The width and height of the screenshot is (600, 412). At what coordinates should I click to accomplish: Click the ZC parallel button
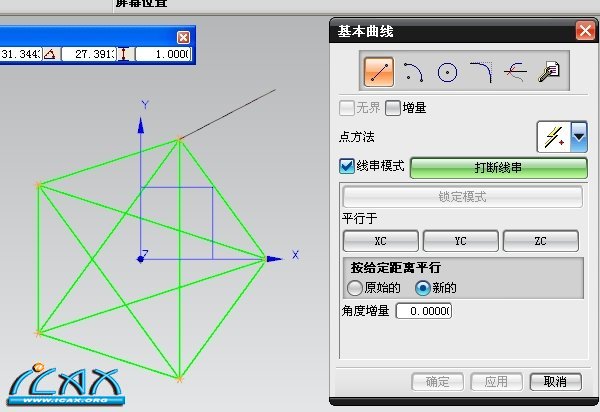[x=540, y=241]
